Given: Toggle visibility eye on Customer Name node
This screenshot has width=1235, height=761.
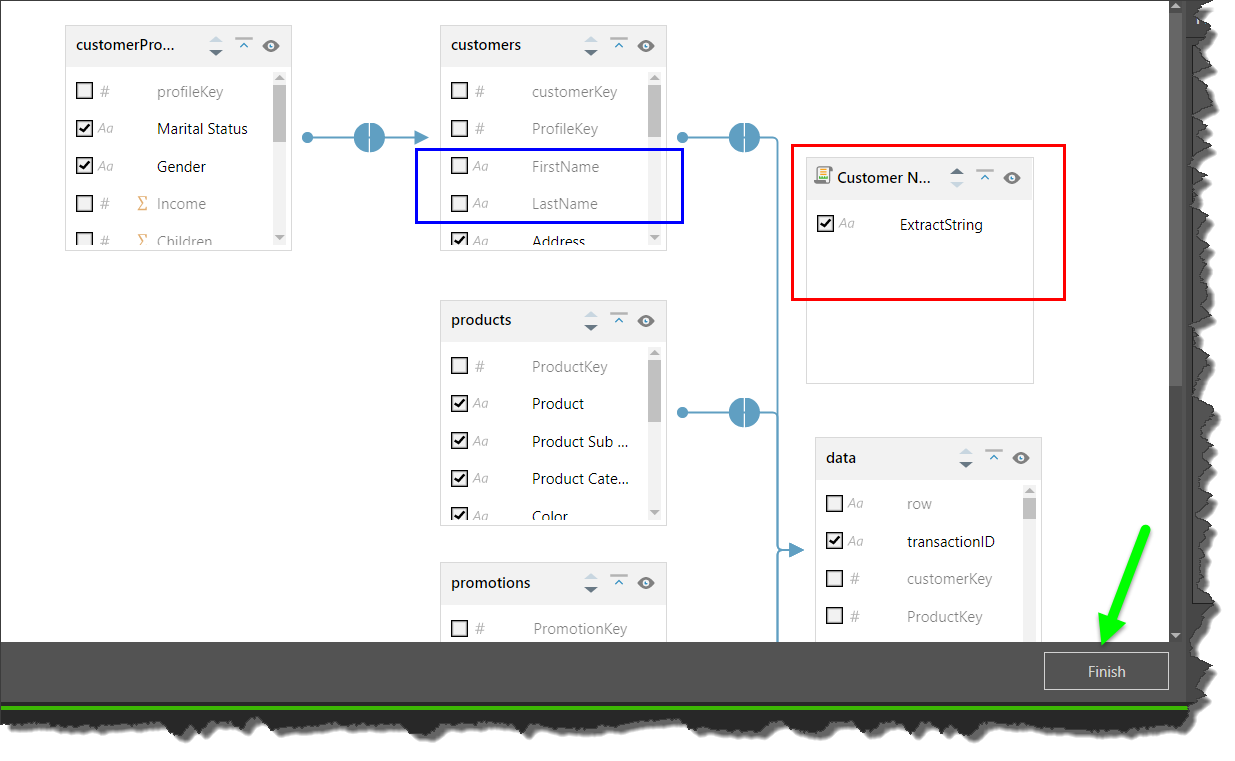Looking at the screenshot, I should [1012, 178].
